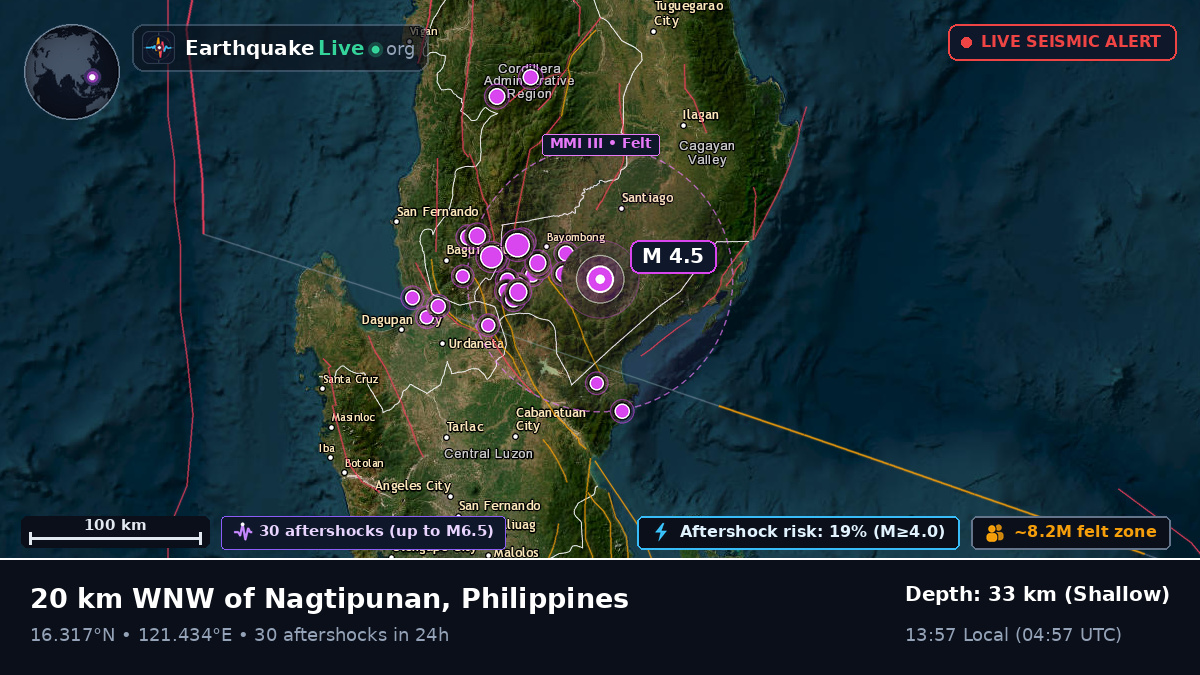This screenshot has height=675, width=1200.
Task: Click the 13:57 Local (04:57 UTC) timestamp
Action: click(x=1013, y=635)
